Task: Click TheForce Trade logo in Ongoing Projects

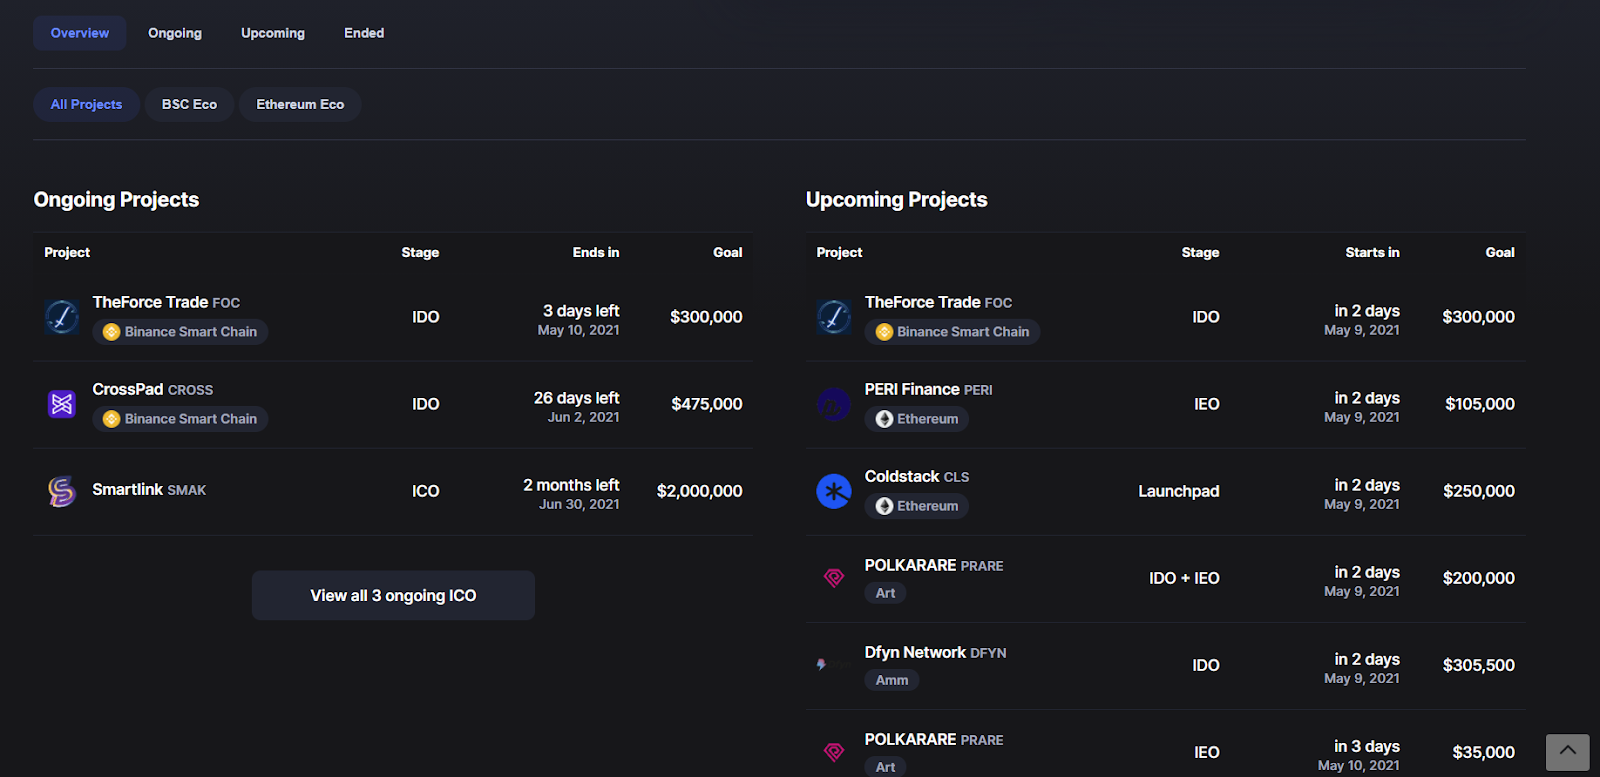Action: (62, 317)
